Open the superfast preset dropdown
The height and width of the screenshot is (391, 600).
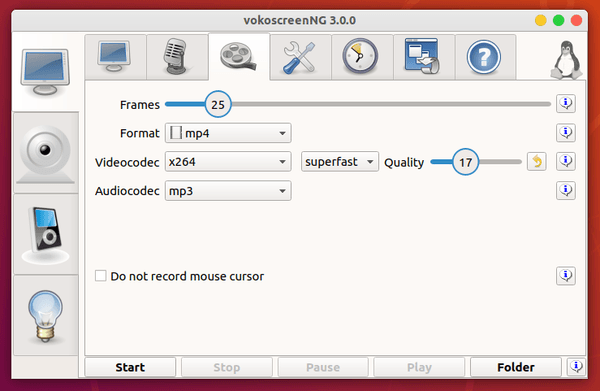(340, 162)
